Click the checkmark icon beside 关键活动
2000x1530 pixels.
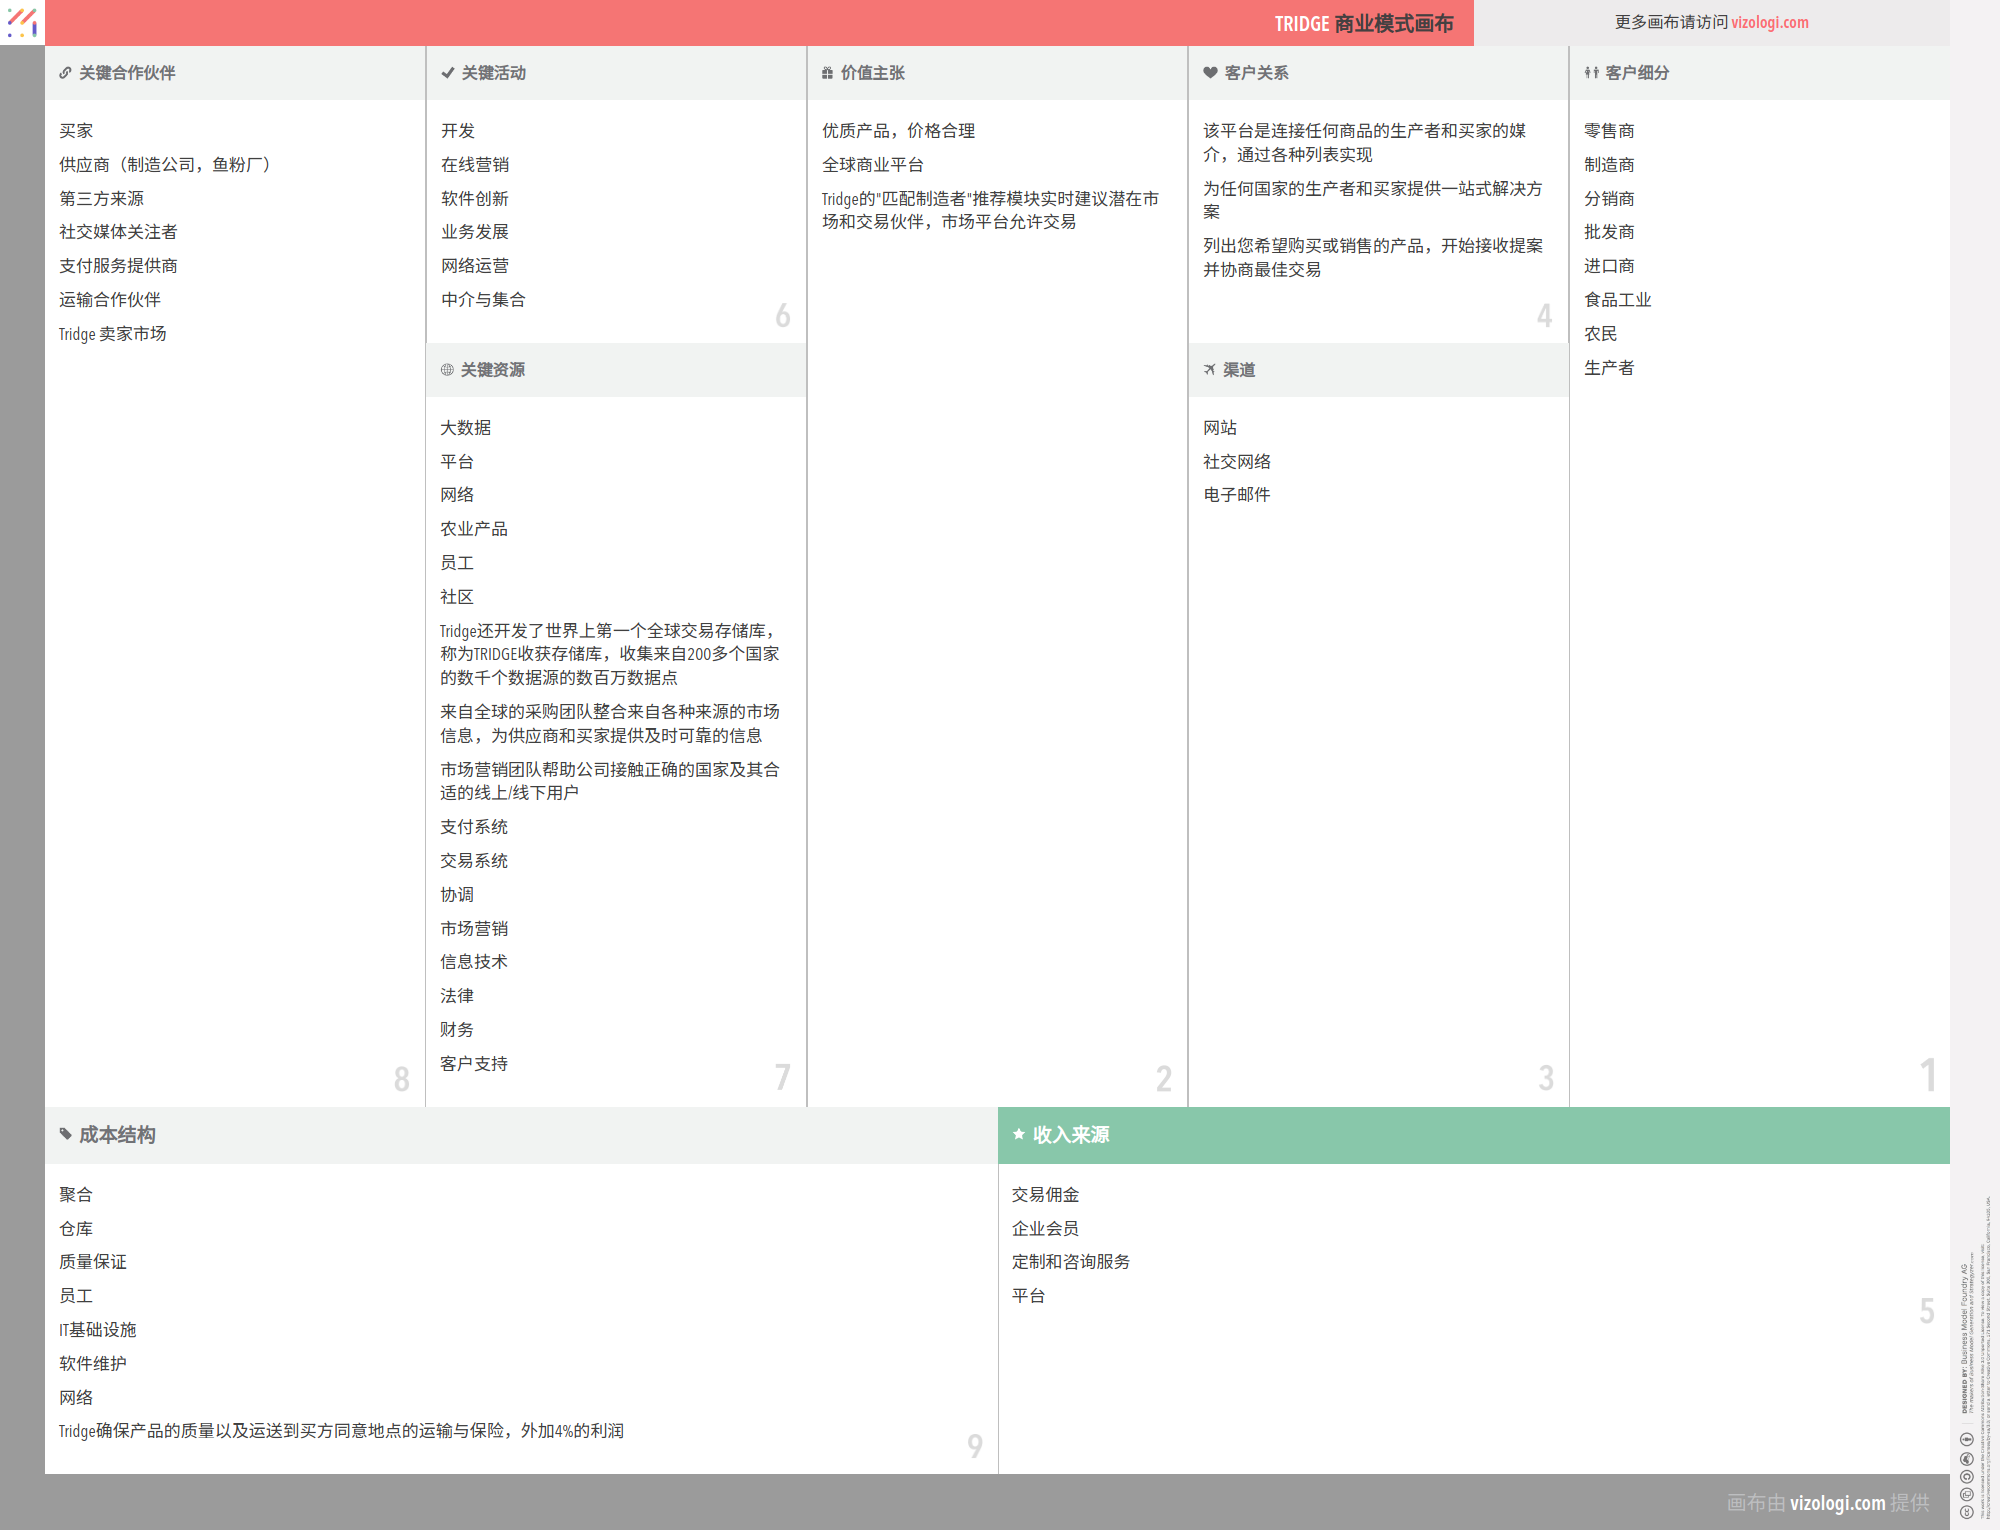coord(447,73)
